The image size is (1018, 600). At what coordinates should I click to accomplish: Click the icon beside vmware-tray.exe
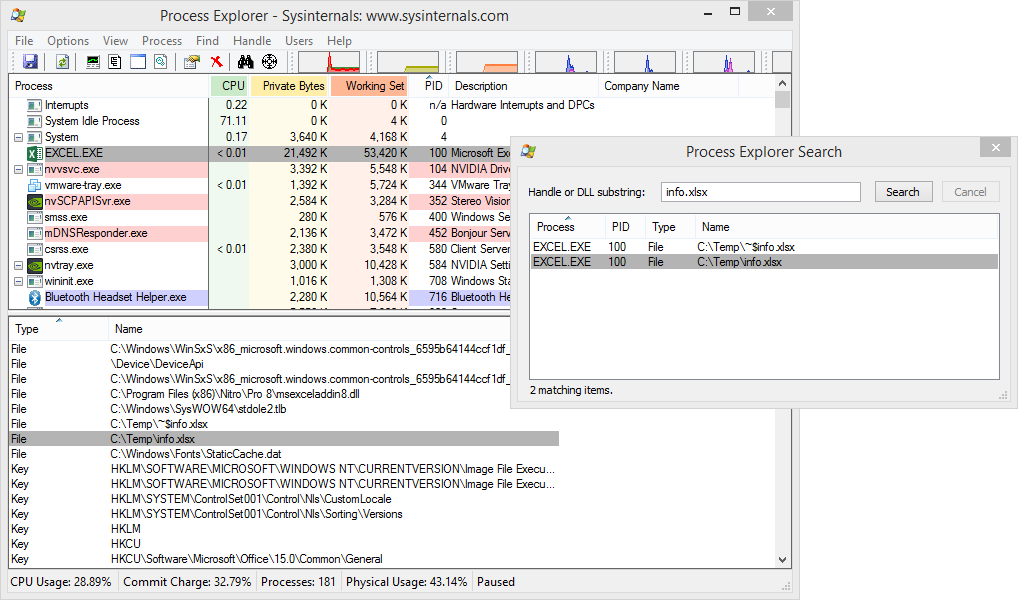pyautogui.click(x=34, y=185)
